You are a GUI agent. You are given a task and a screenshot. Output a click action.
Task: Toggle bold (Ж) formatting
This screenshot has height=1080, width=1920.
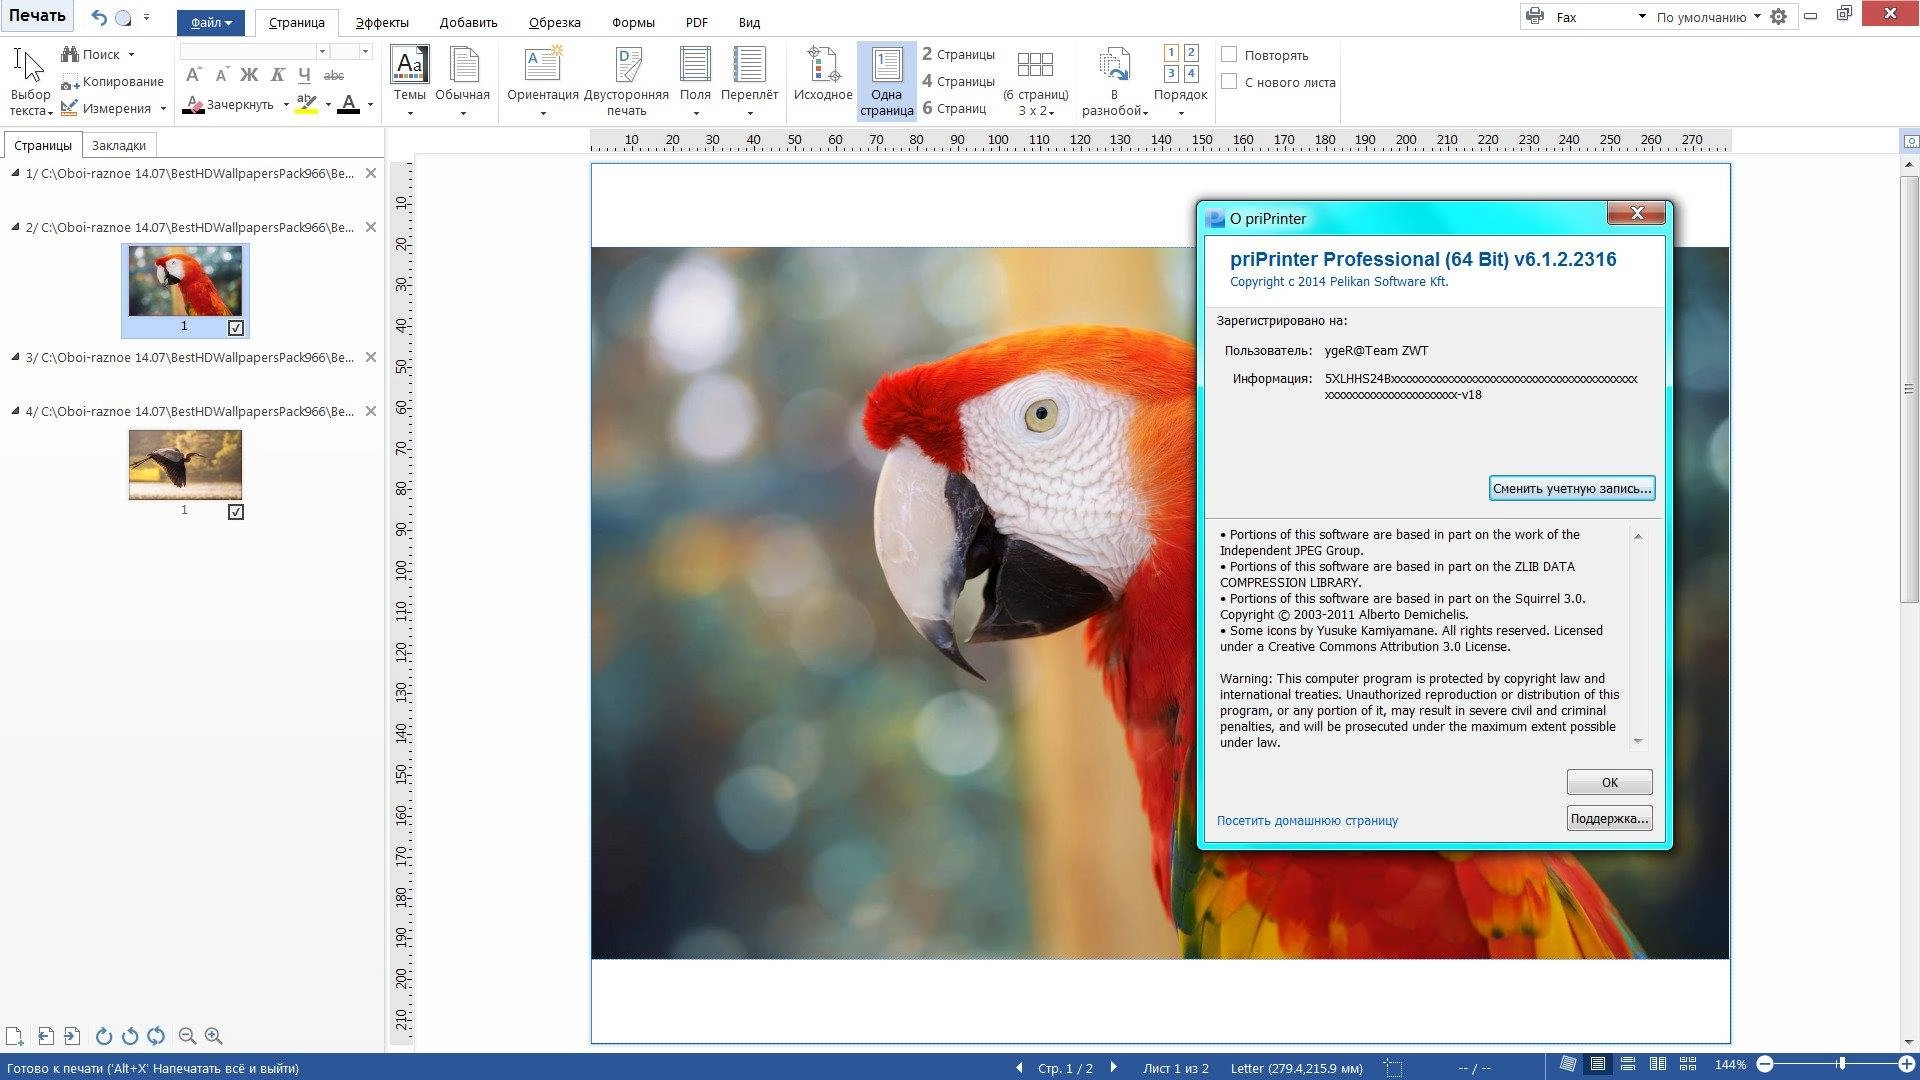click(249, 75)
